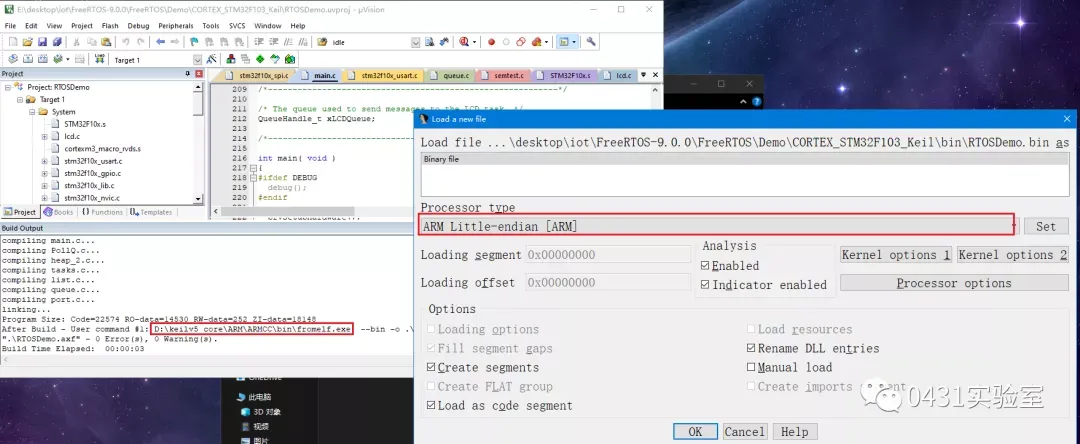Open the Flash menu
1080x444 pixels.
click(x=110, y=25)
